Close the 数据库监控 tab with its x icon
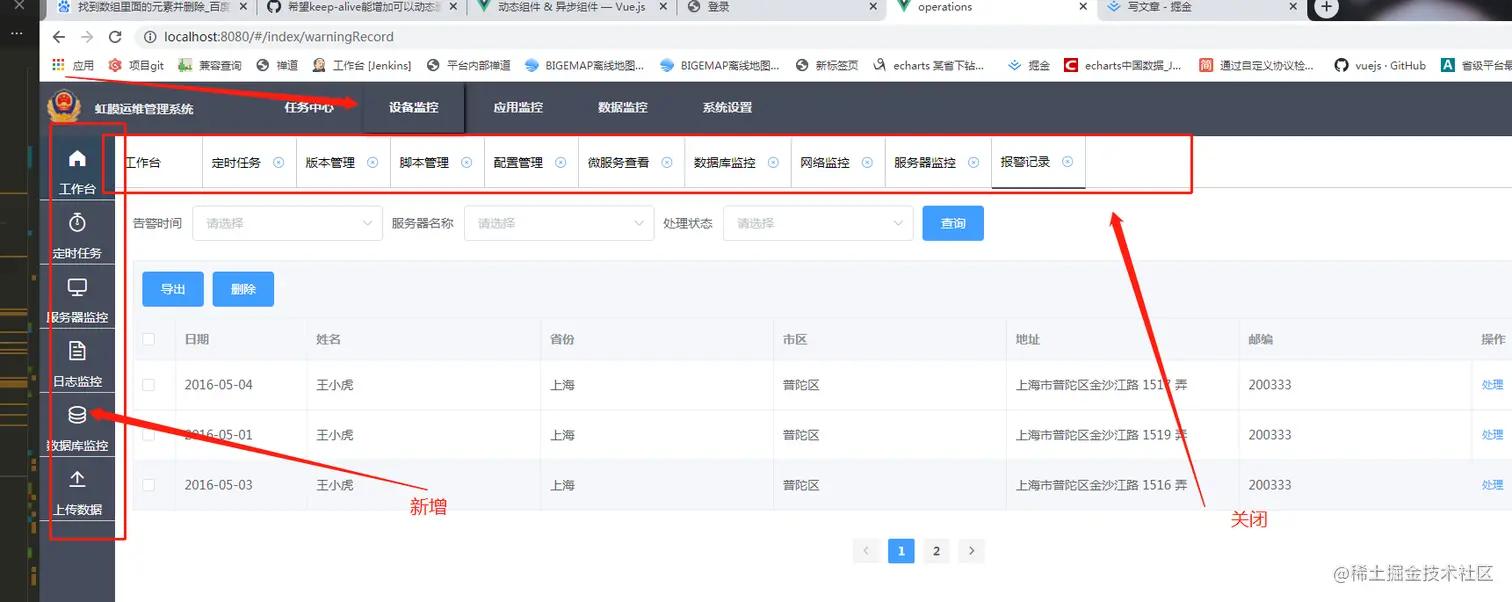The image size is (1512, 602). point(773,162)
